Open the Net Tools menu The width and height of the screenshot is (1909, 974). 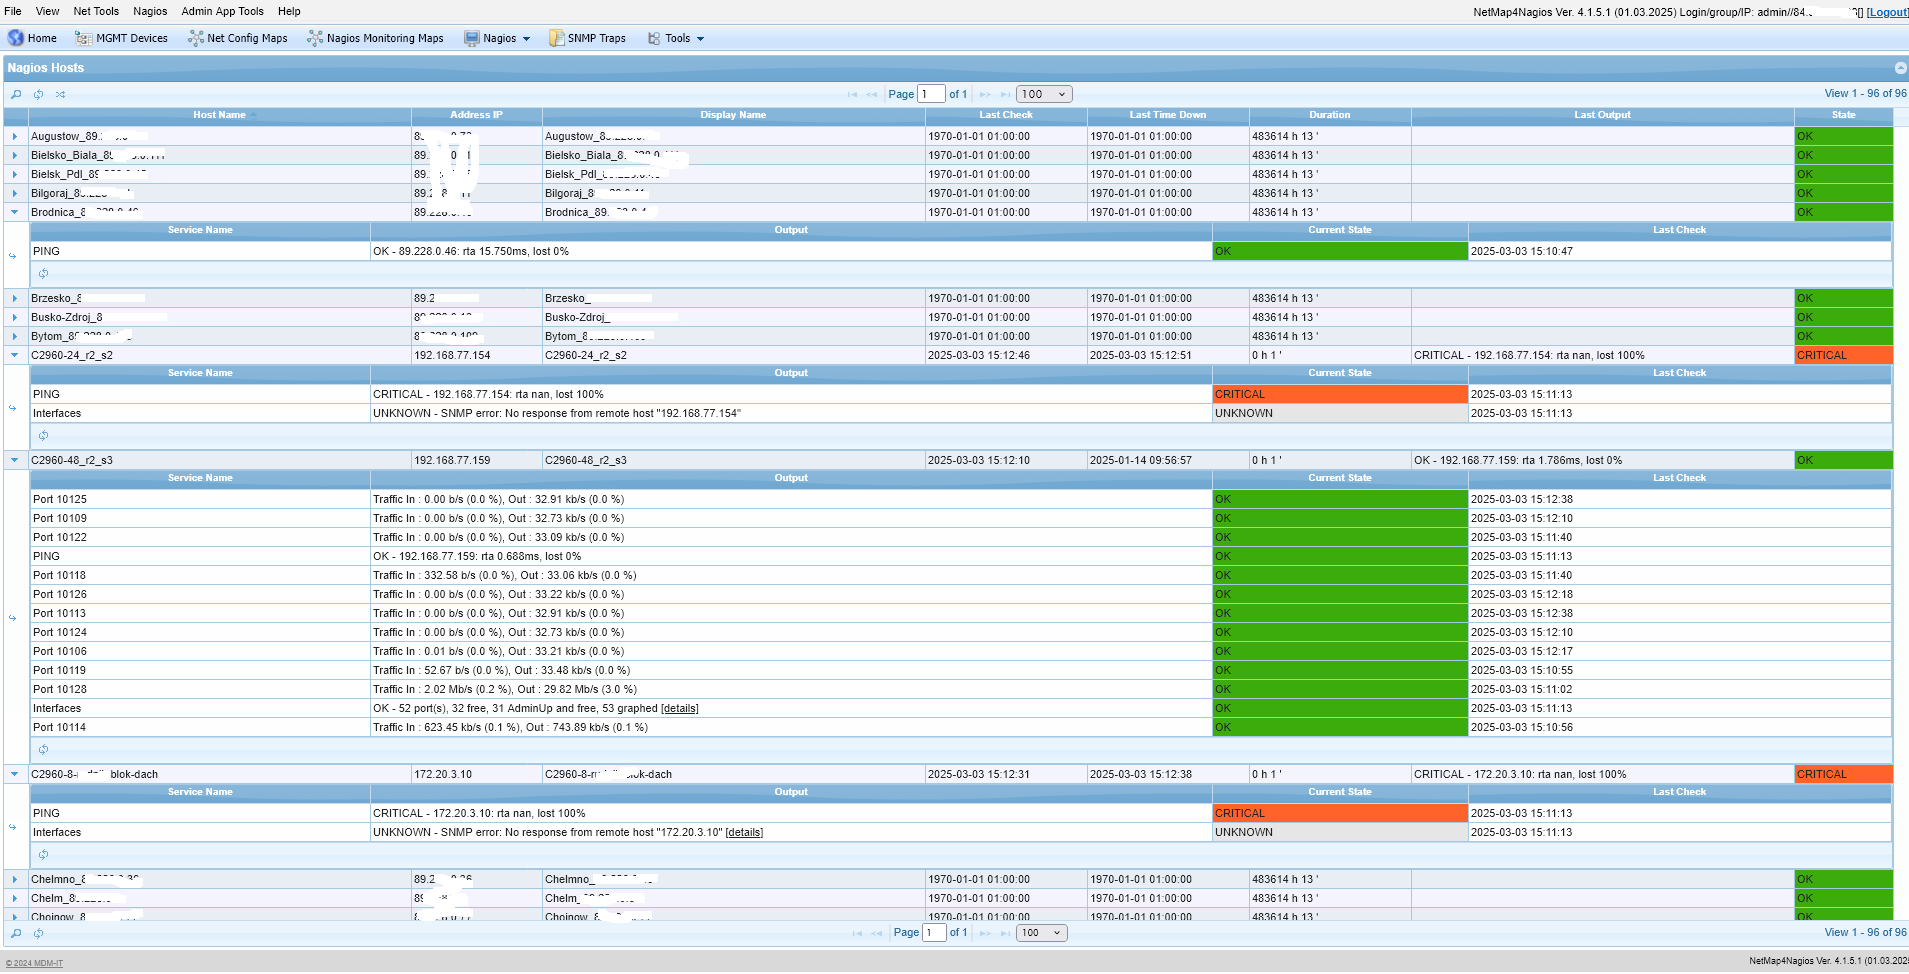96,11
